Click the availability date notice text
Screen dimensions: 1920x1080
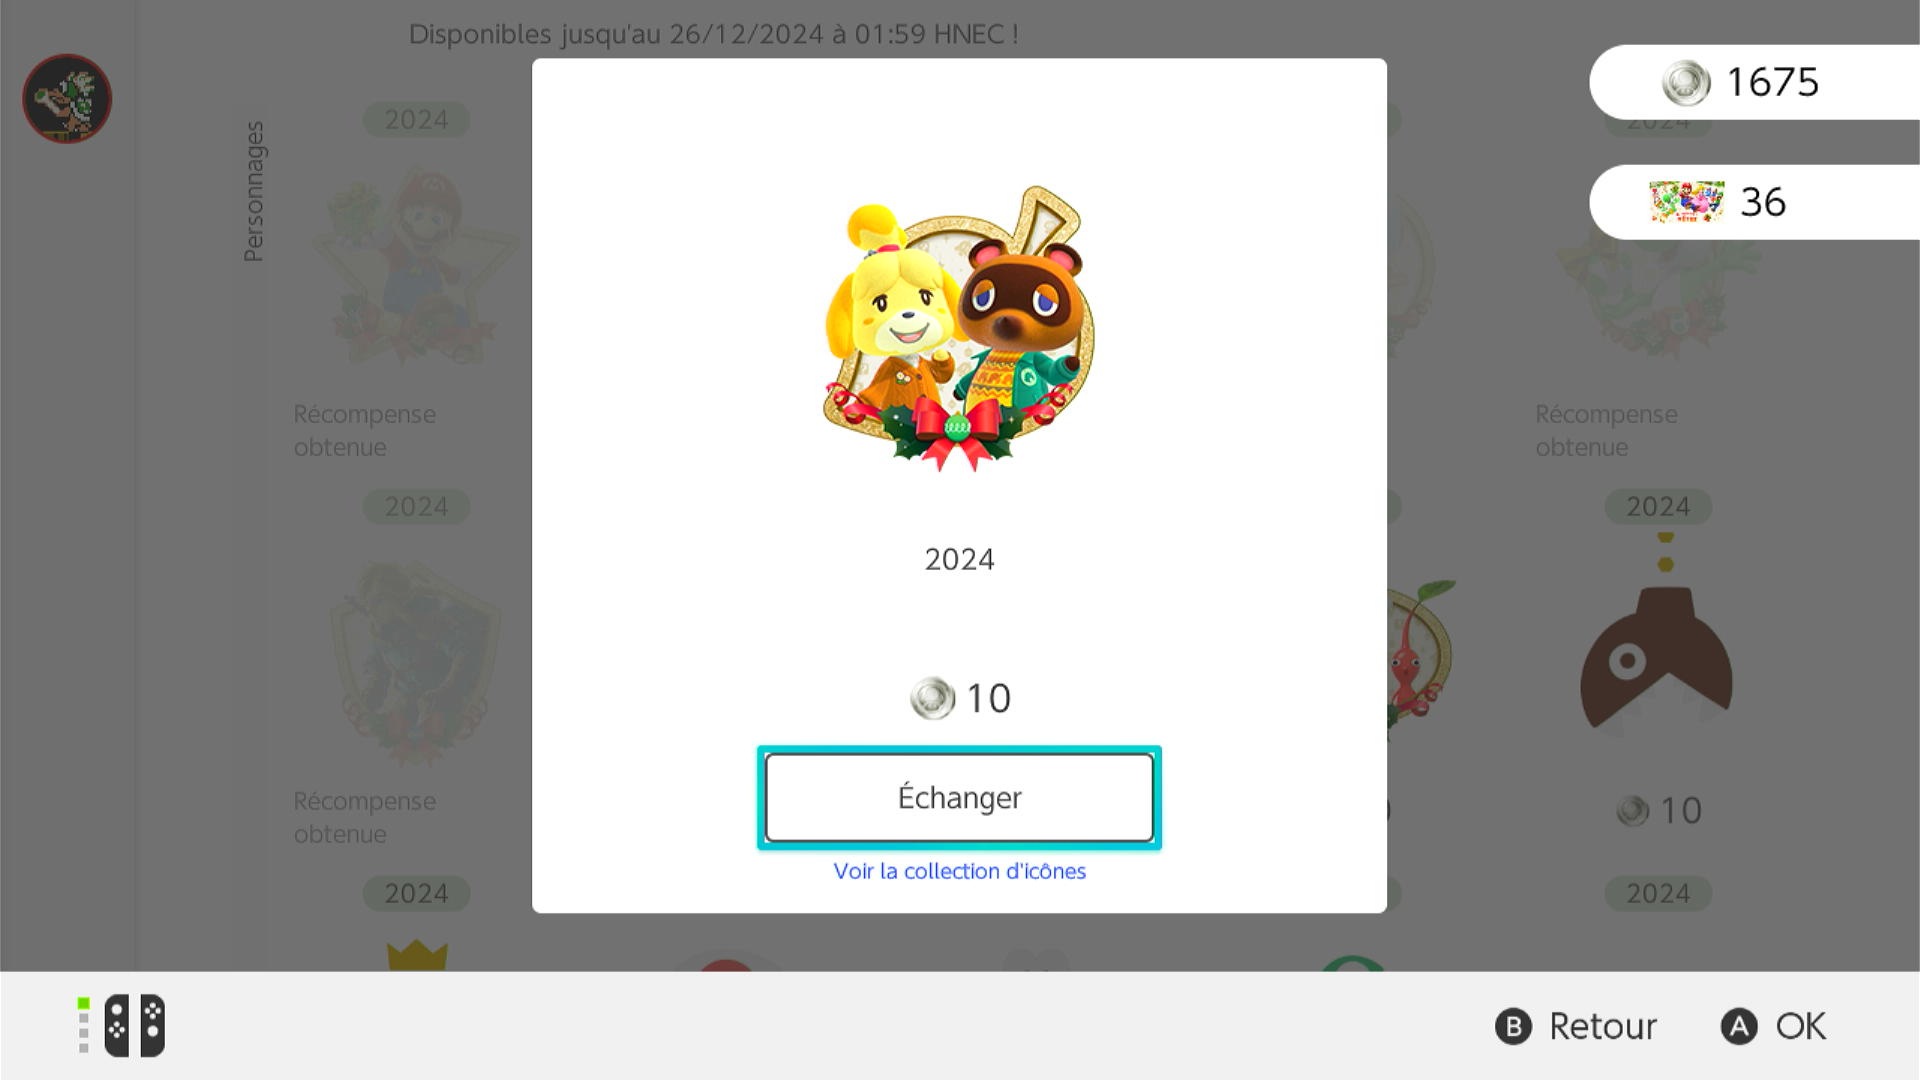[x=713, y=34]
